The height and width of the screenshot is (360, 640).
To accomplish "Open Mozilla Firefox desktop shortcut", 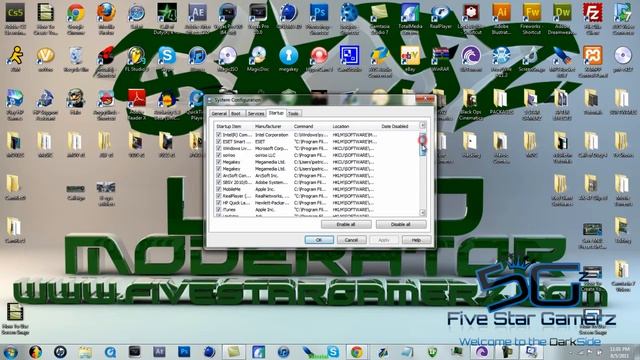I will pos(106,17).
